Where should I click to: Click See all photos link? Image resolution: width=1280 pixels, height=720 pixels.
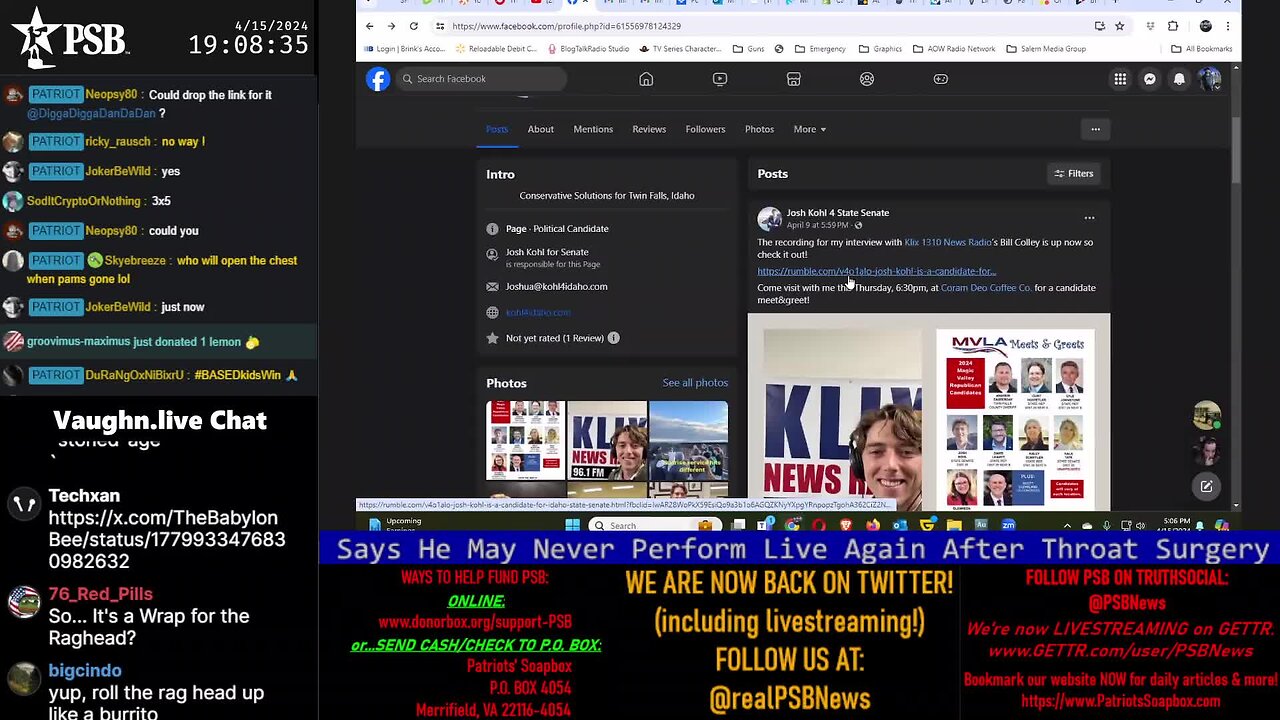695,383
